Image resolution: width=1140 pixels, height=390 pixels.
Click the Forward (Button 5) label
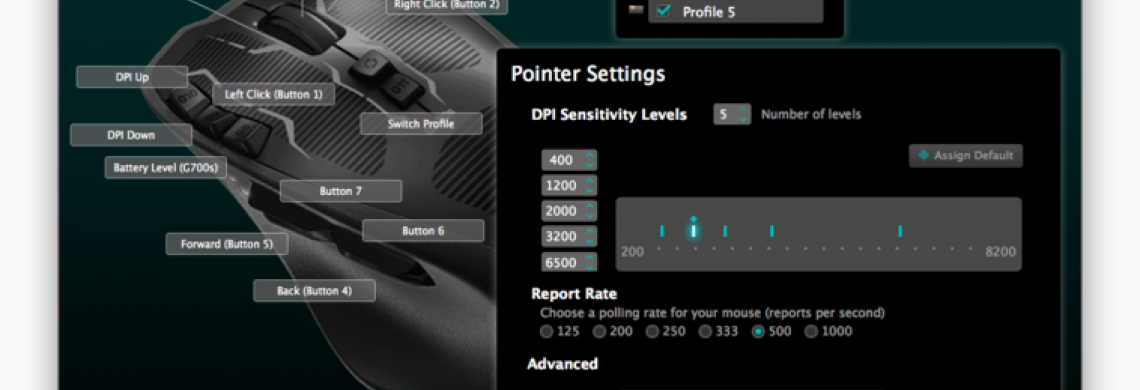[227, 244]
